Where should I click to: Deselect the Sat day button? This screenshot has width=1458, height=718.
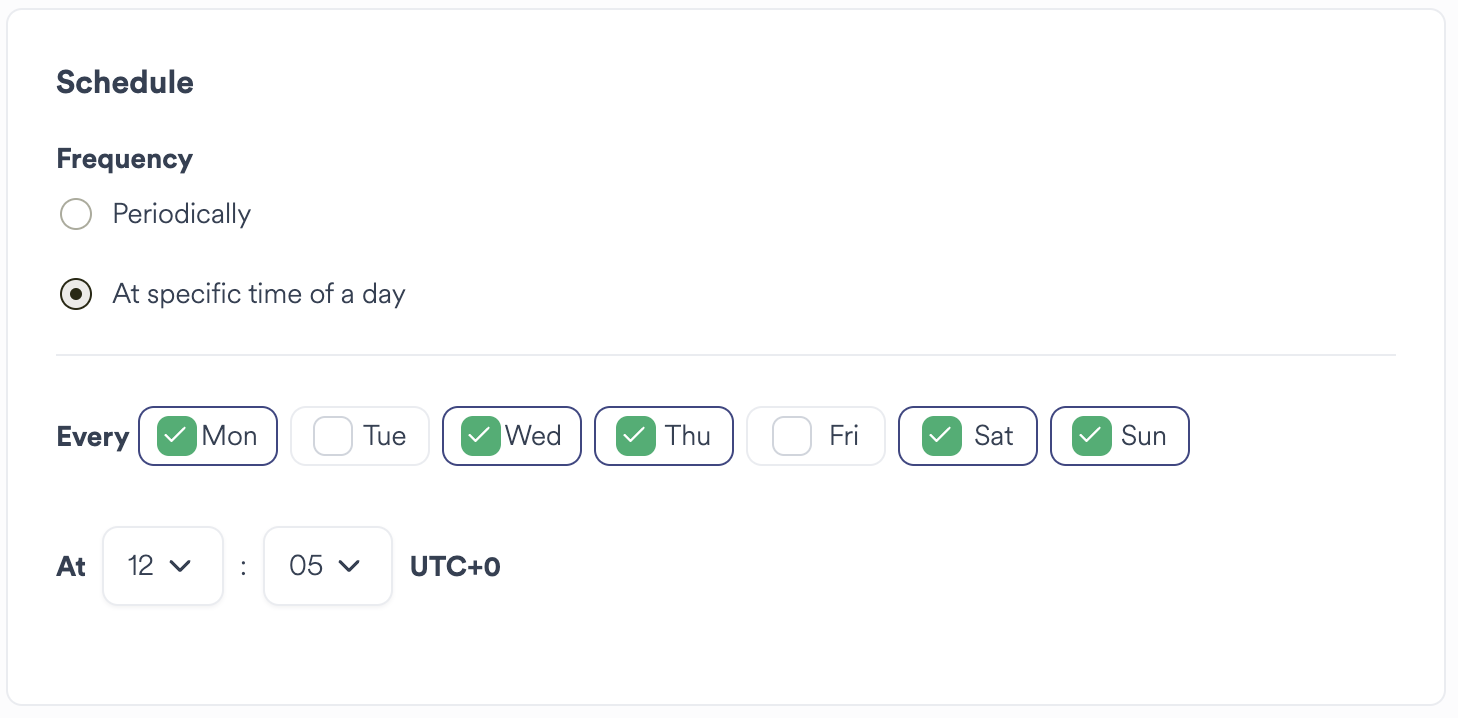967,435
